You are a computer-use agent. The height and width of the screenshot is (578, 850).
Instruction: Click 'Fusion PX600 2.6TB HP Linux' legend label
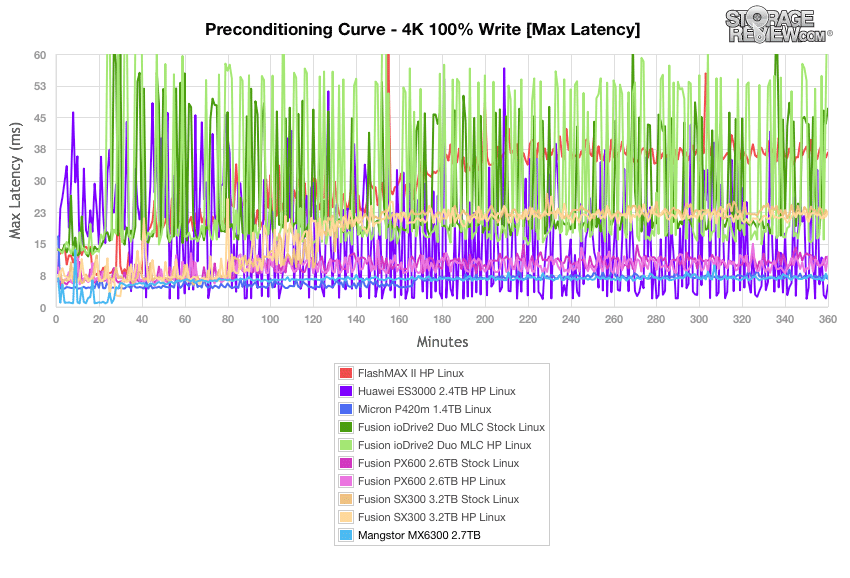pos(432,481)
